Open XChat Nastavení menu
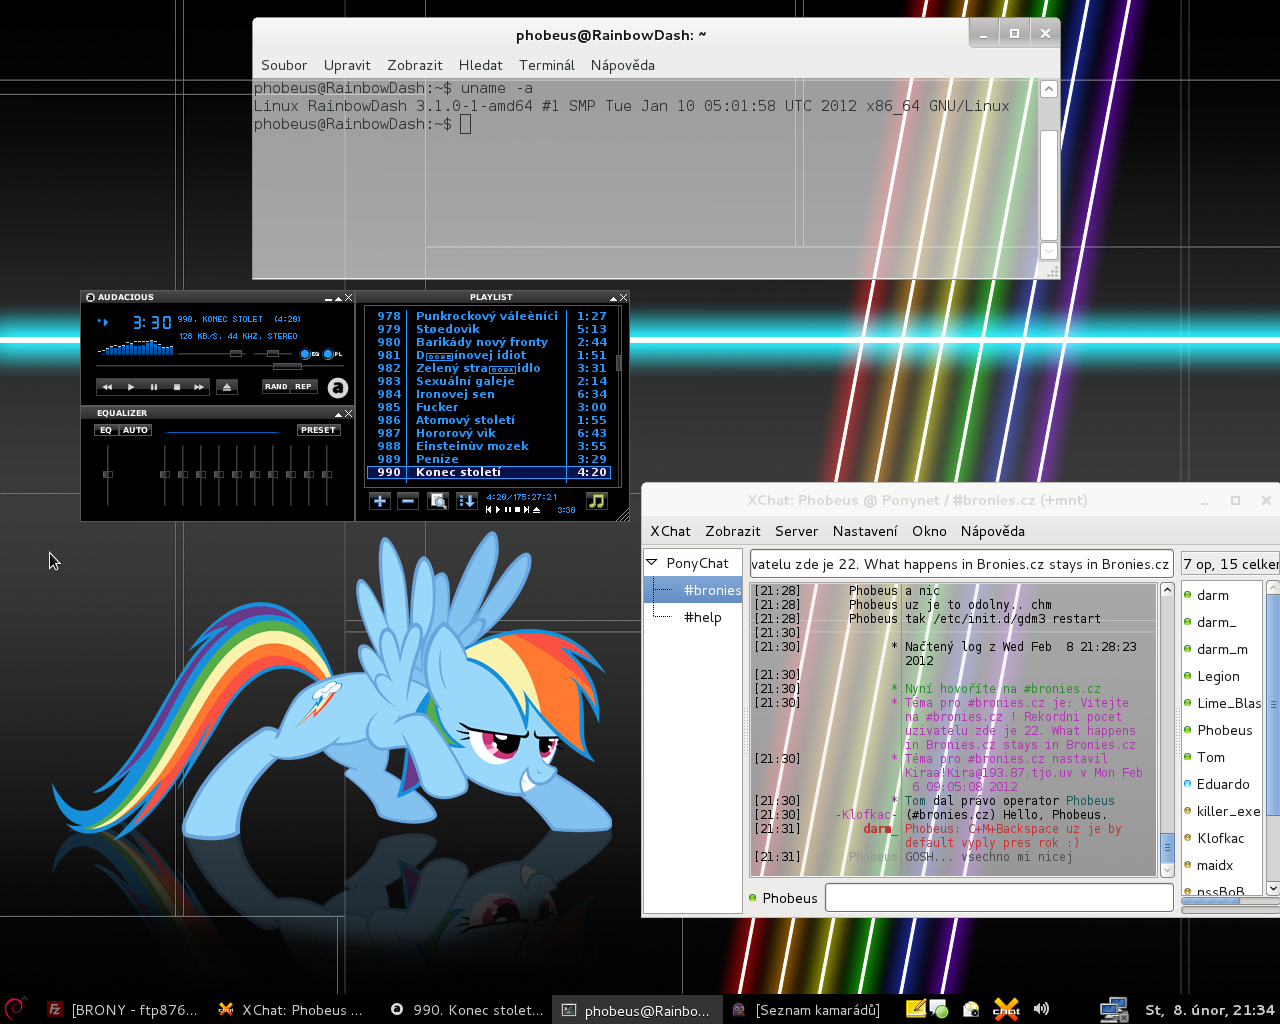The width and height of the screenshot is (1280, 1024). pyautogui.click(x=865, y=531)
